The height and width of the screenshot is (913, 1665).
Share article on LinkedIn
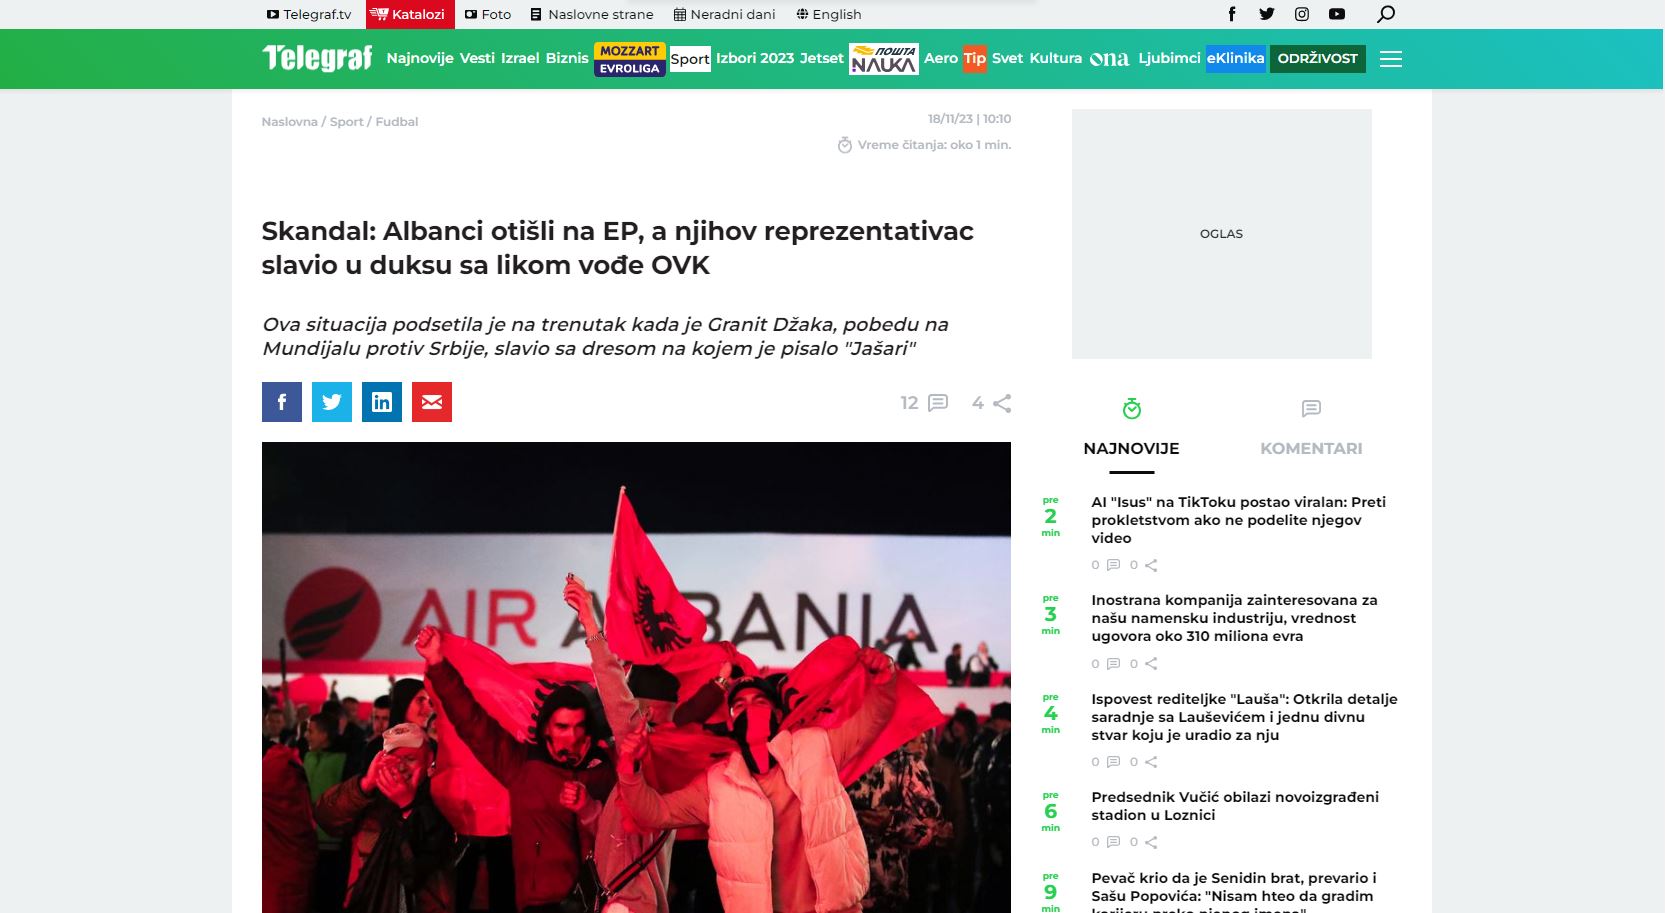[x=382, y=402]
